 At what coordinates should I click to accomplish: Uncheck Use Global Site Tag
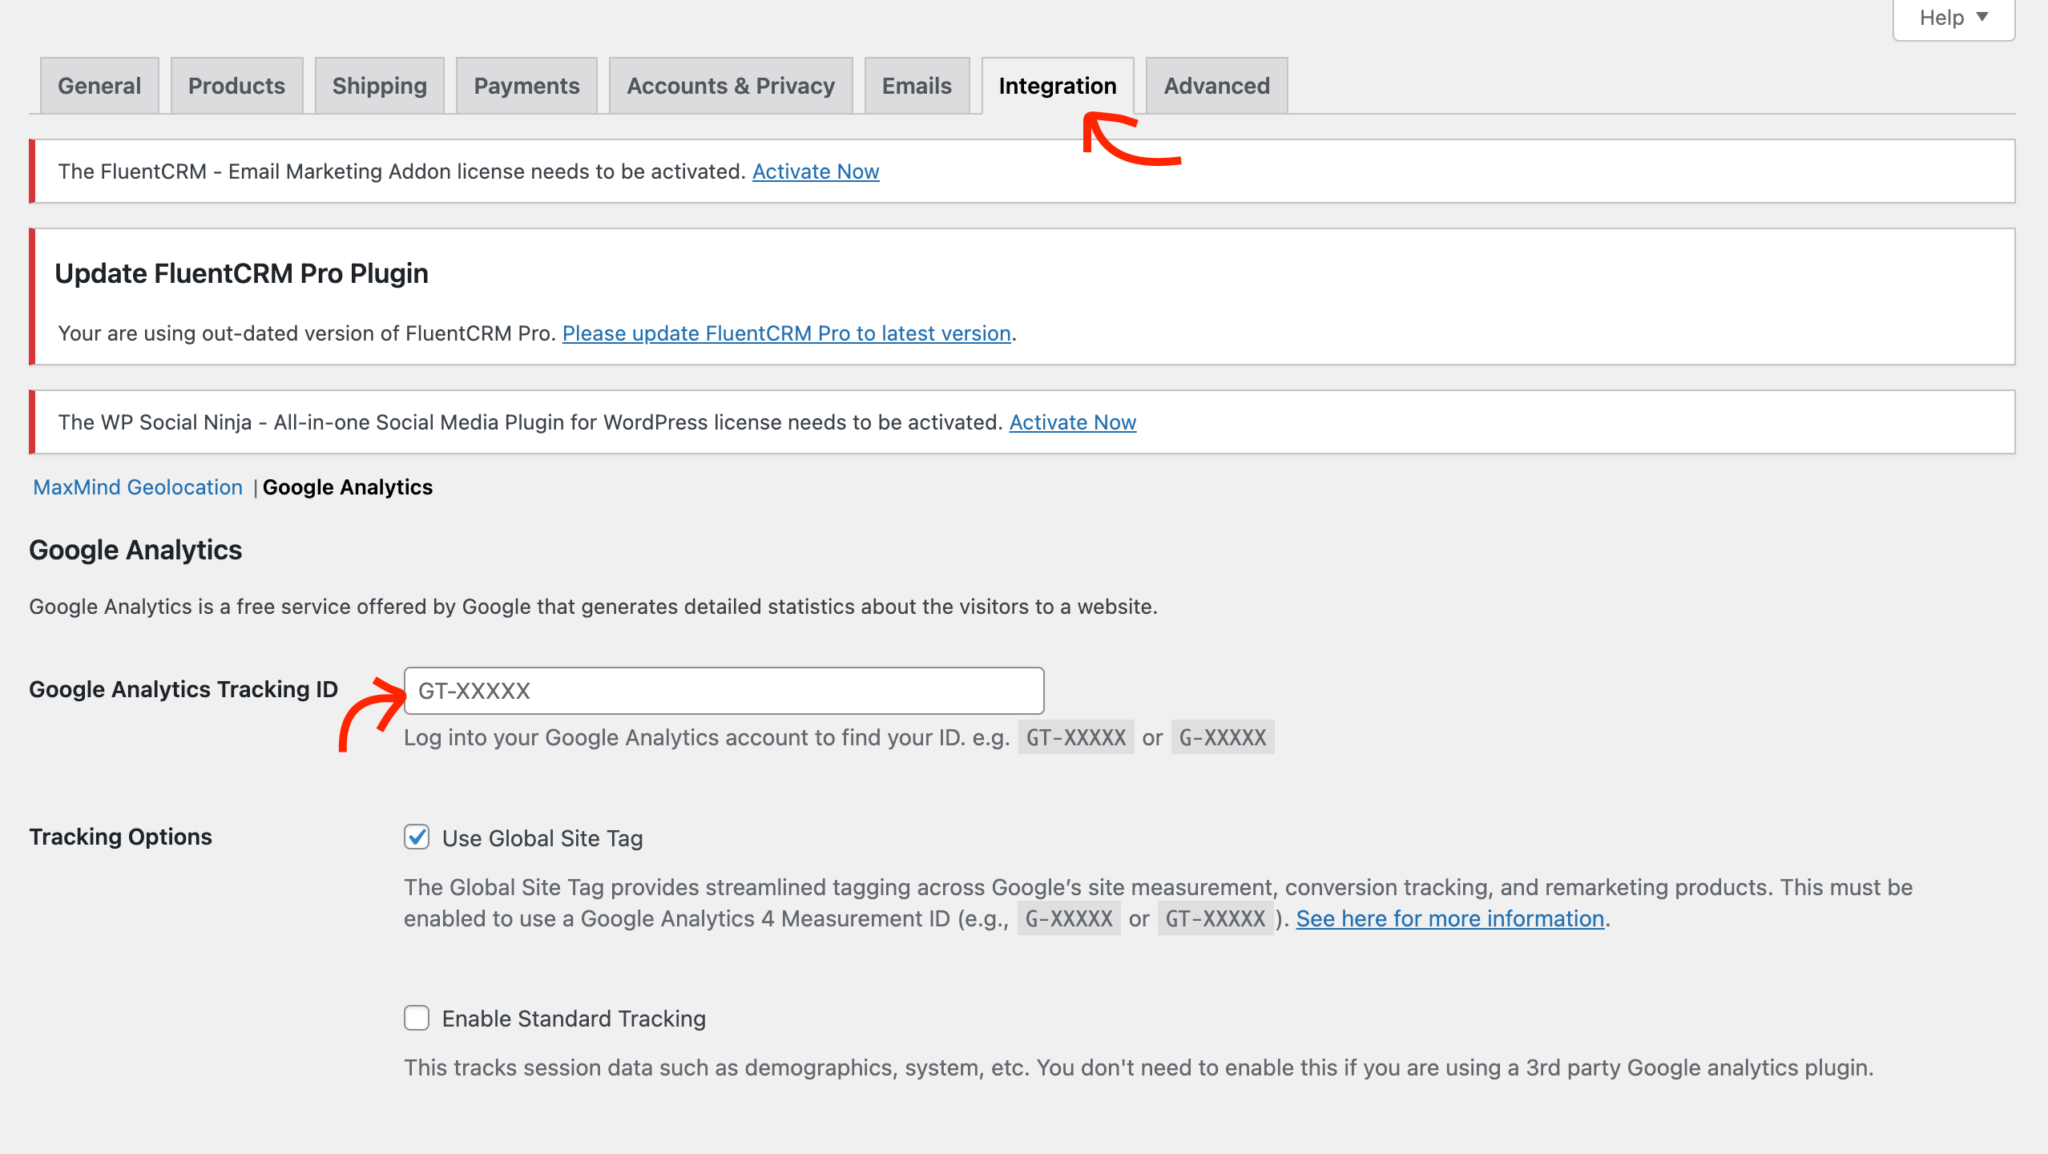416,838
